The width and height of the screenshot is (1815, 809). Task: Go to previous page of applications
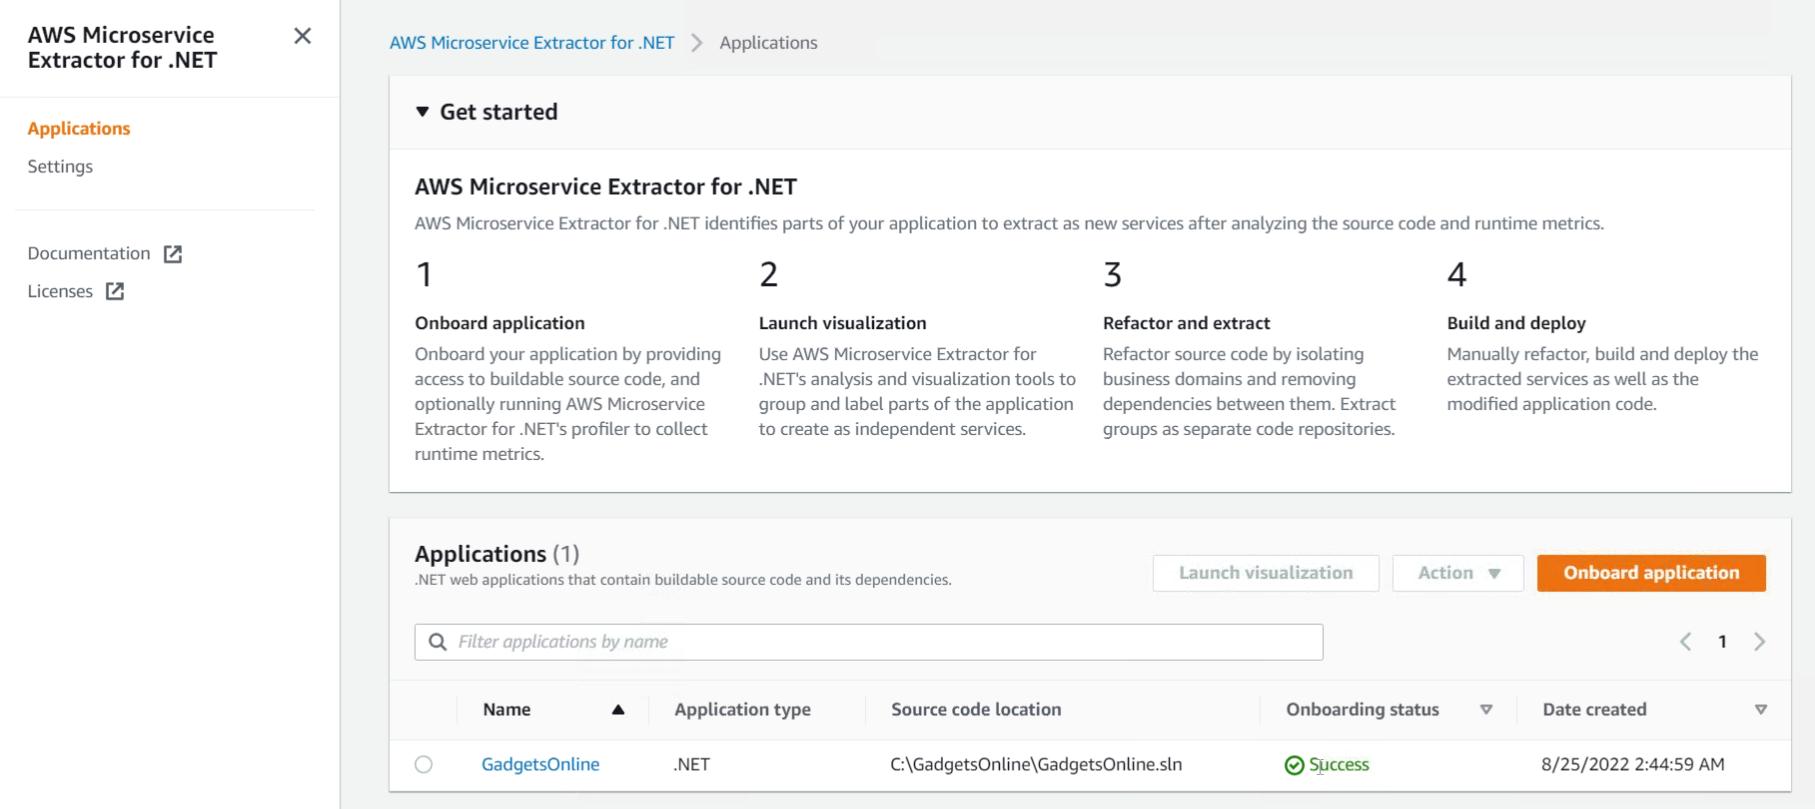point(1686,642)
